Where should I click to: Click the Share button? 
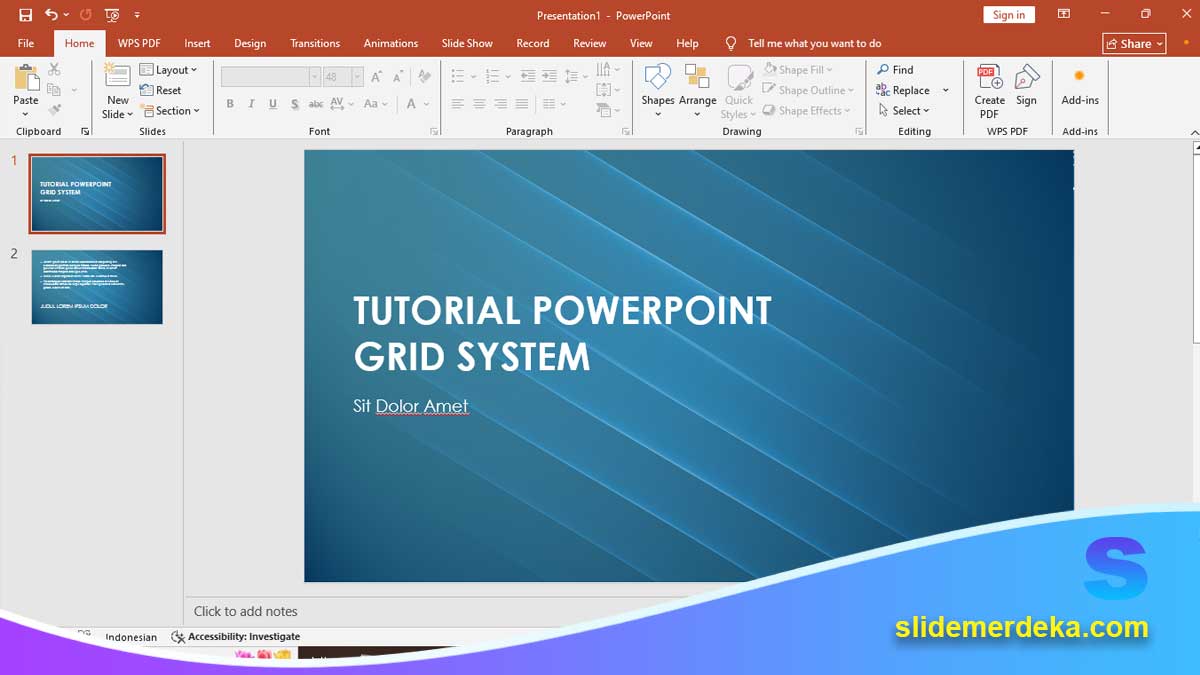[1135, 43]
